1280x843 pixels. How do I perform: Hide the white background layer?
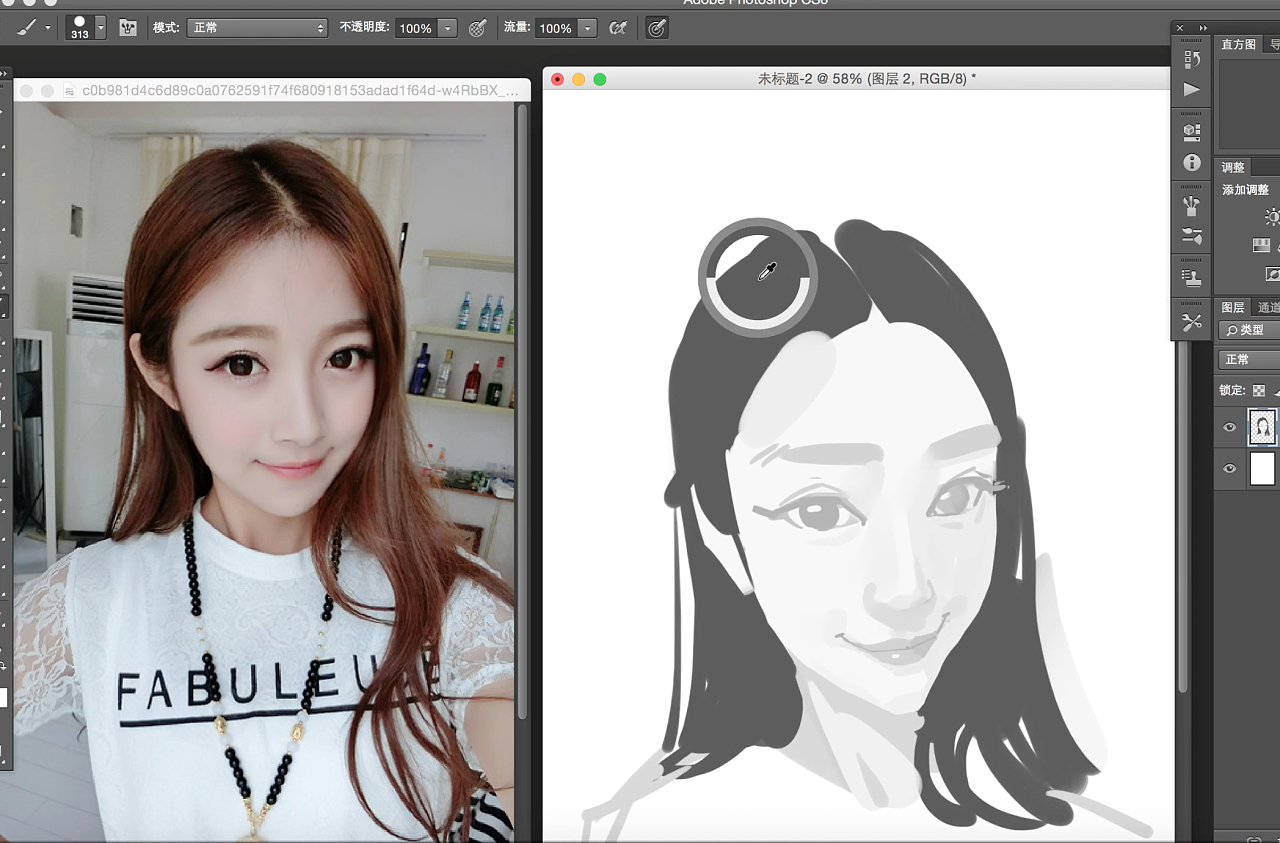pyautogui.click(x=1230, y=468)
